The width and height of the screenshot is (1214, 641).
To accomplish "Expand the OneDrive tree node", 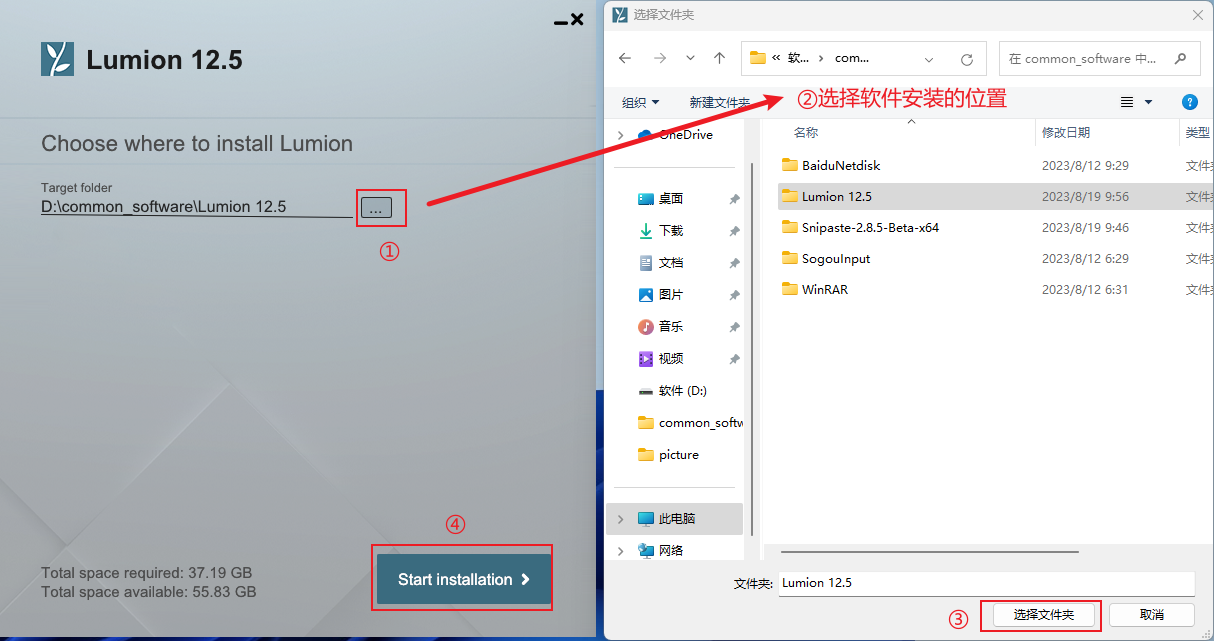I will (x=621, y=134).
